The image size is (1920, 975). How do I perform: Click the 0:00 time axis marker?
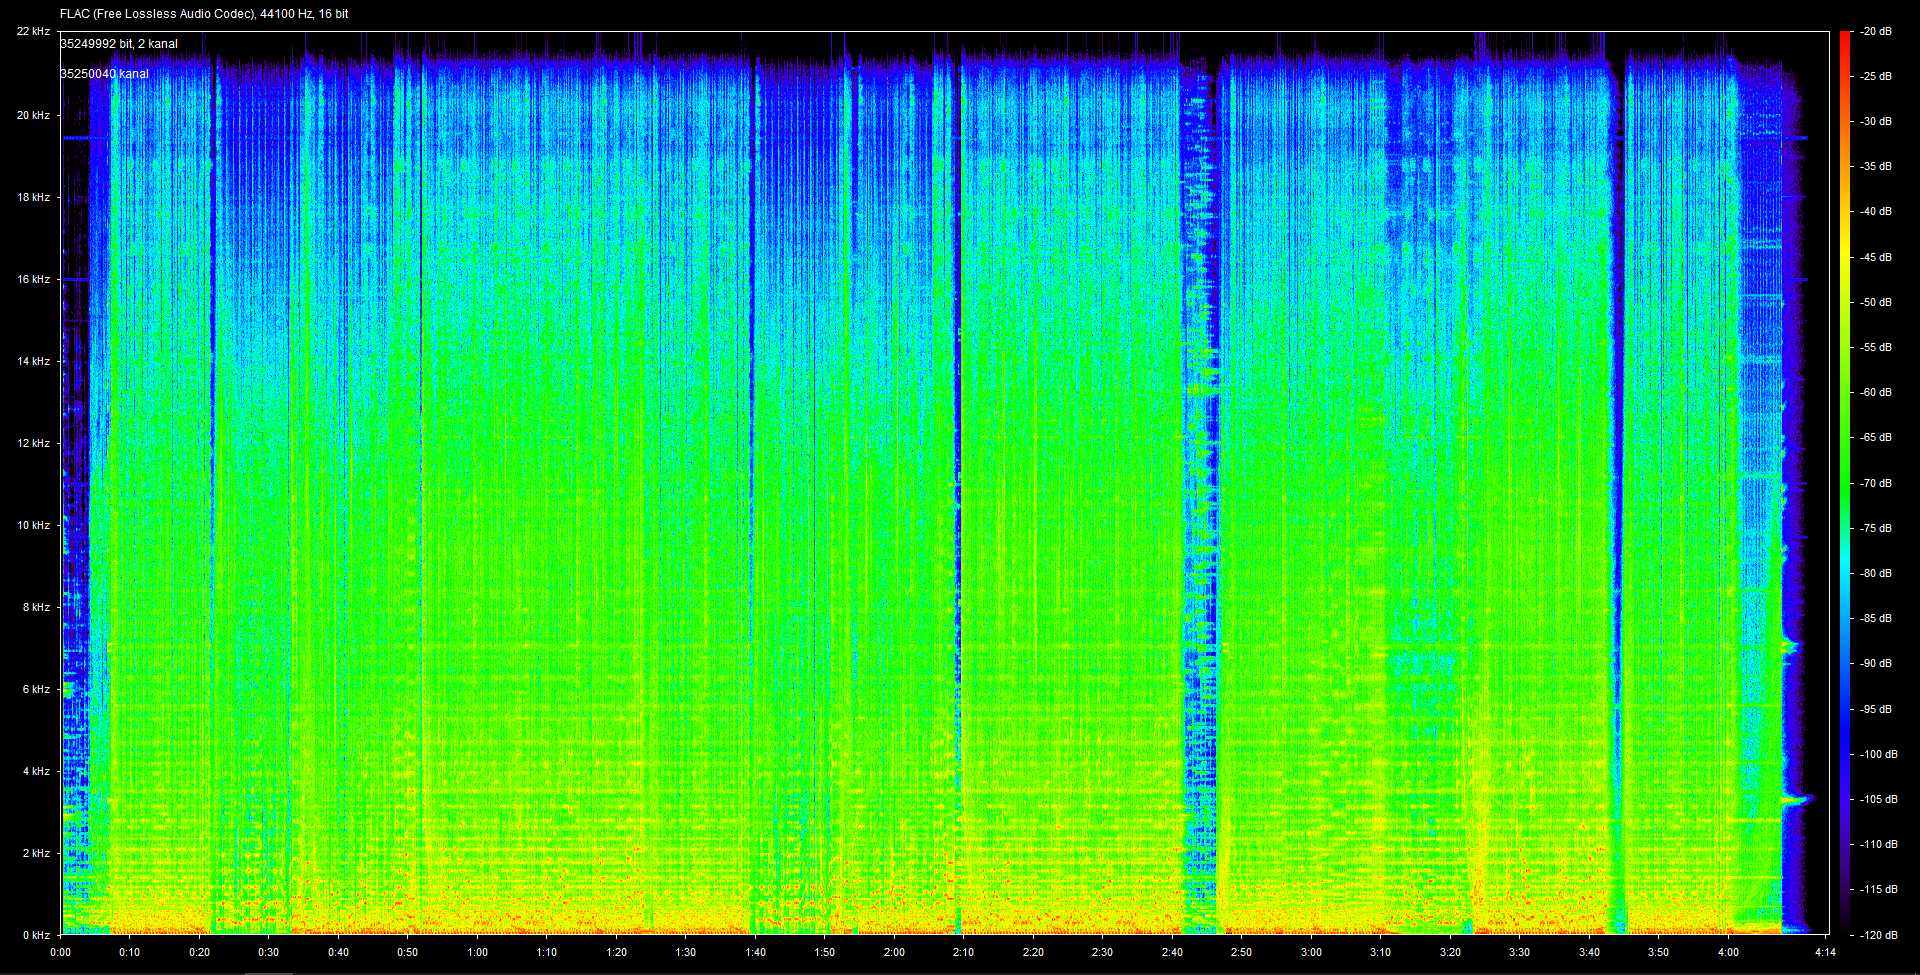pos(60,953)
